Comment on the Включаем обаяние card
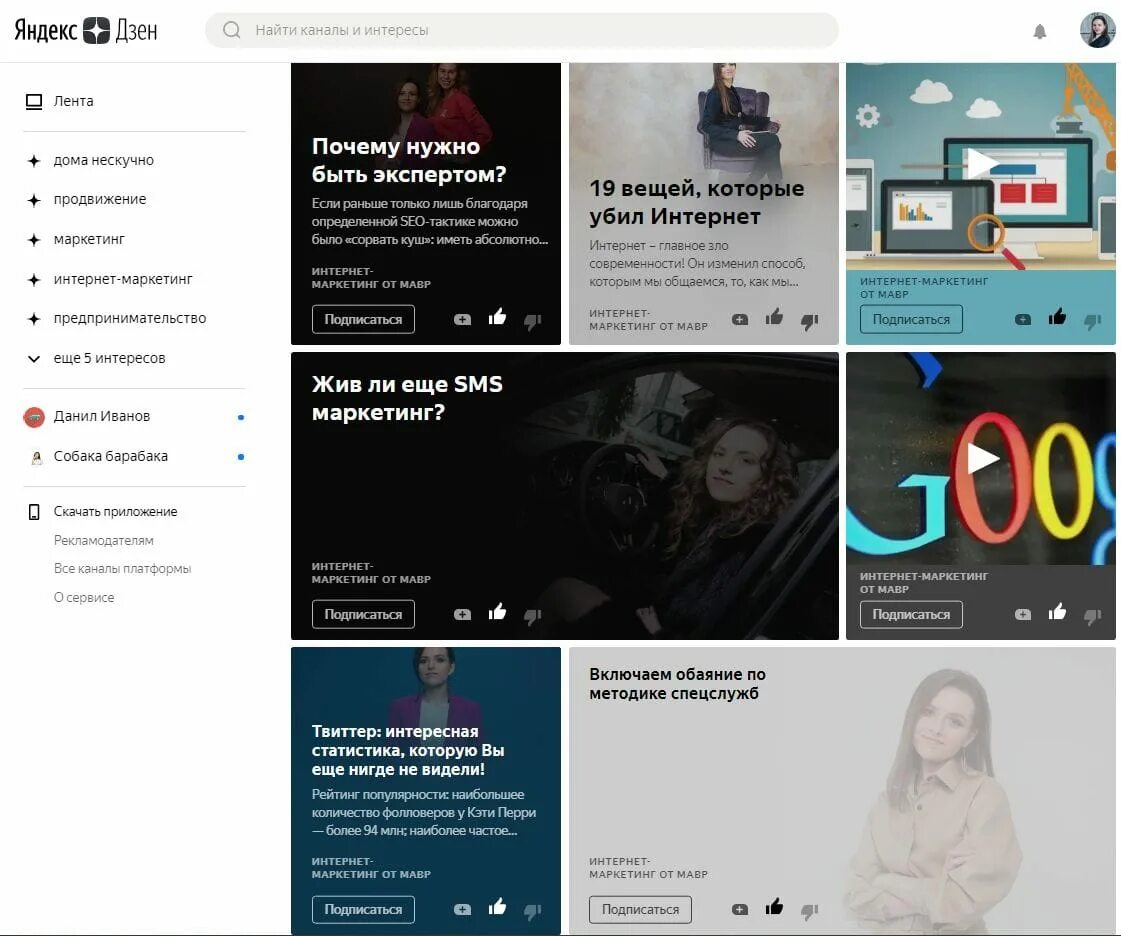This screenshot has width=1121, height=936. [740, 910]
